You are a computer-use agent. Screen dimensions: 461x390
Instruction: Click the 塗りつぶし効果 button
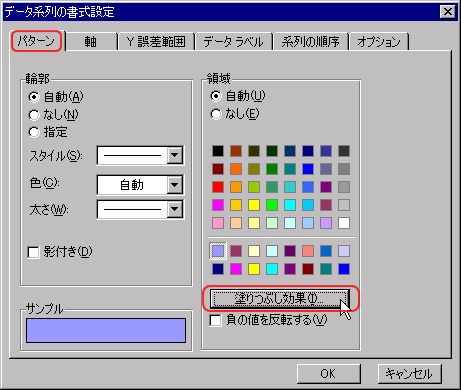point(280,298)
